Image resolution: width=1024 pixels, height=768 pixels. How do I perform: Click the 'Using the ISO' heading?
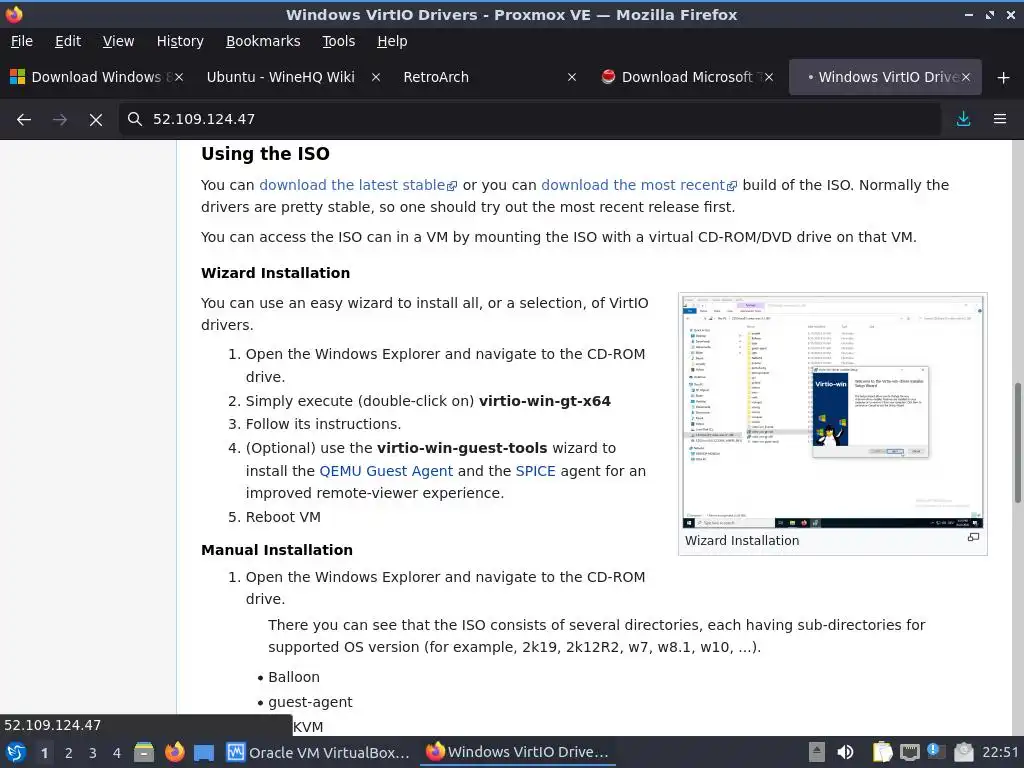pos(265,153)
